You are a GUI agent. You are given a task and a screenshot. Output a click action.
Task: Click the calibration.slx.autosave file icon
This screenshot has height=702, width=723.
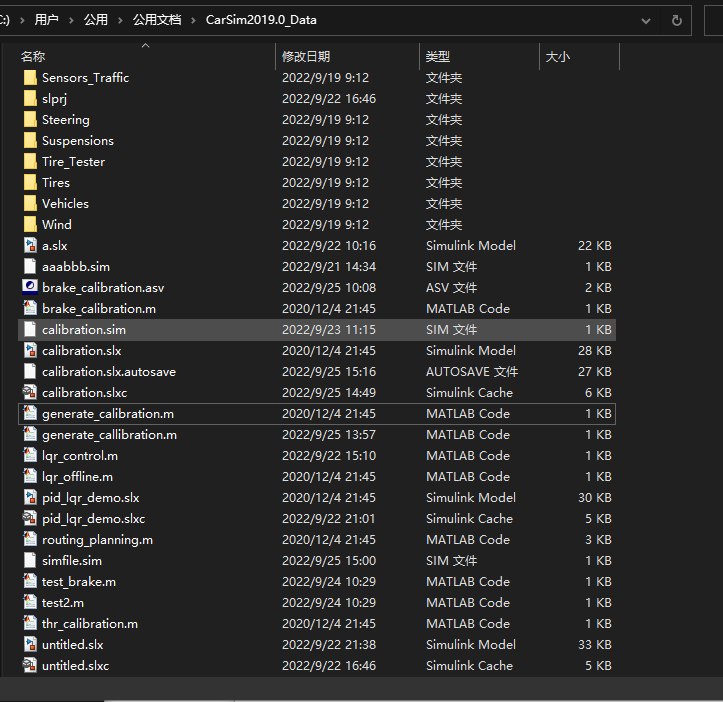coord(30,371)
